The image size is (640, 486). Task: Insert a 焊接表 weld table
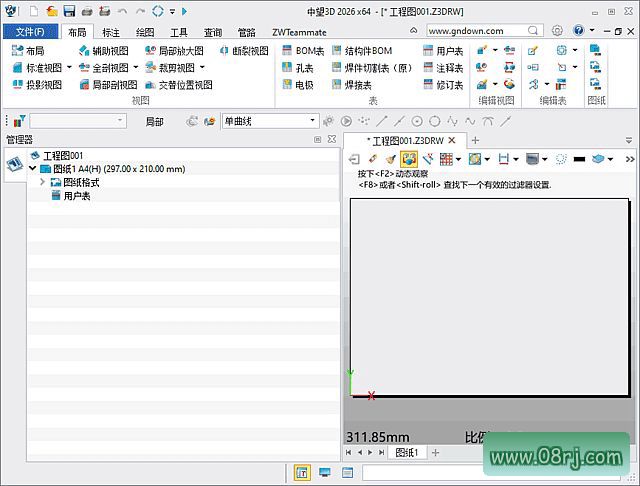click(x=352, y=84)
